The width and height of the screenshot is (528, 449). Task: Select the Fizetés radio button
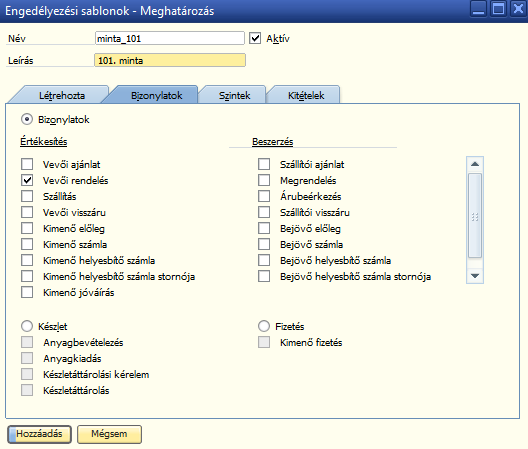click(x=264, y=326)
